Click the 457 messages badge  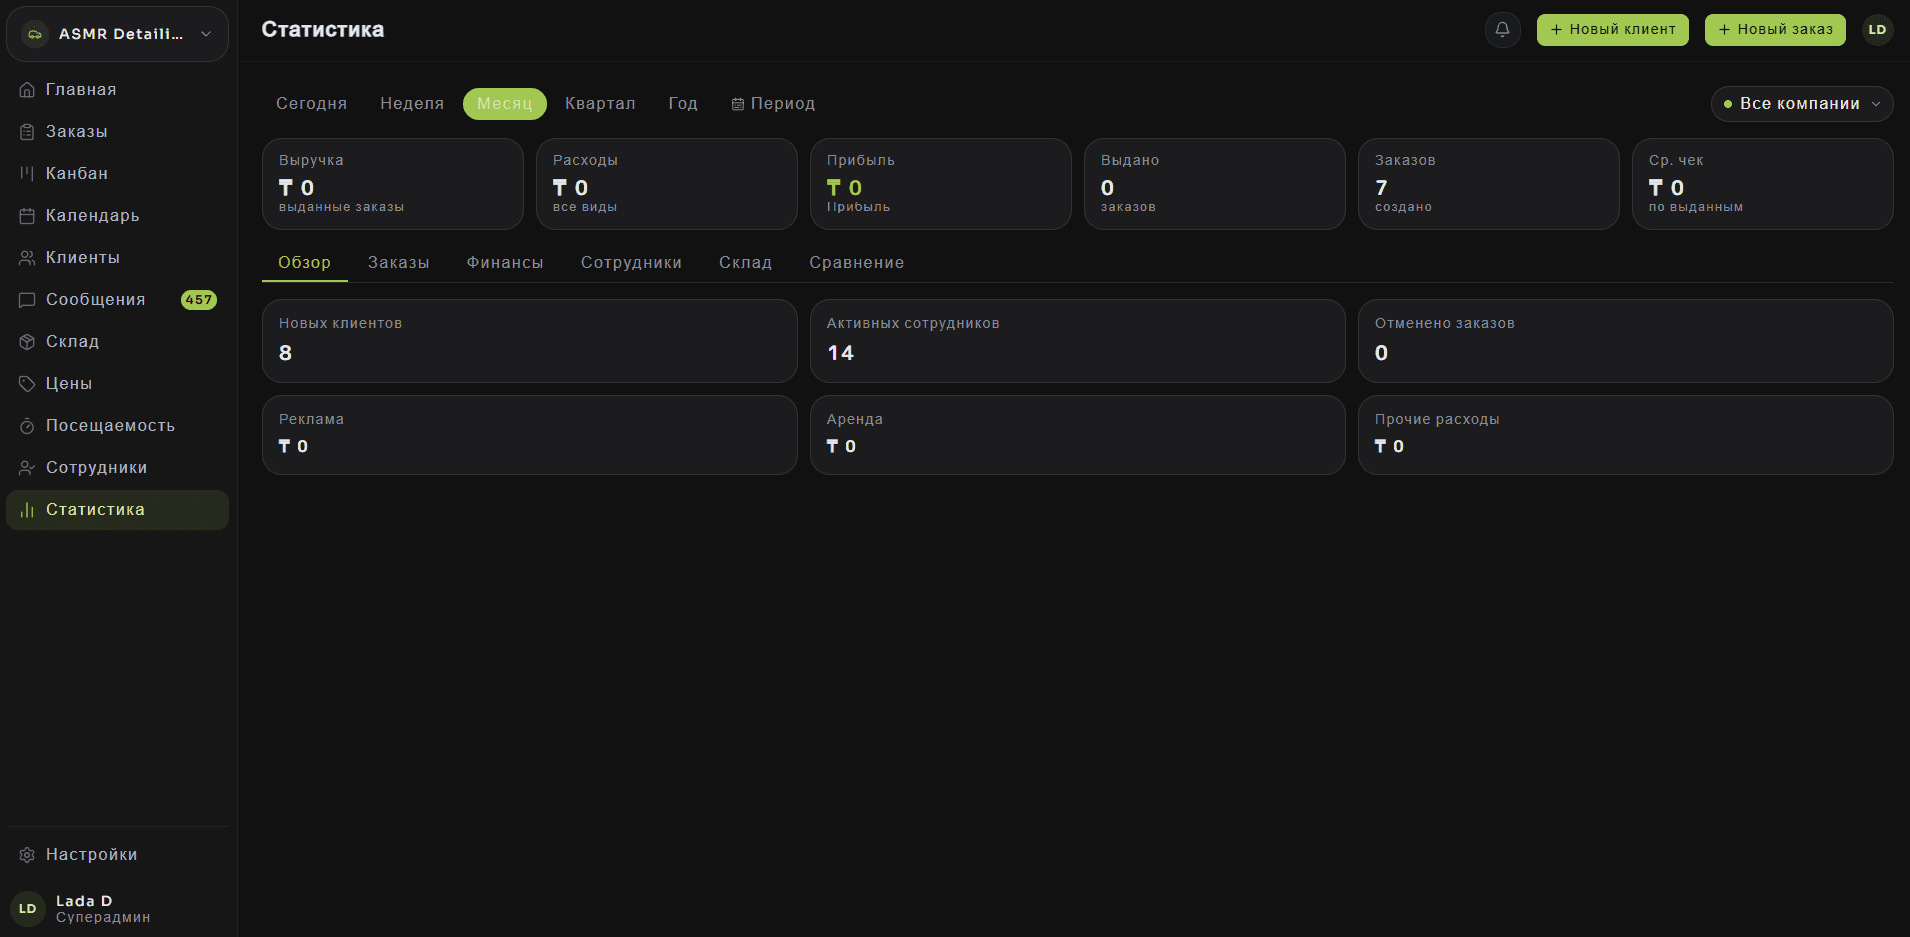point(199,300)
